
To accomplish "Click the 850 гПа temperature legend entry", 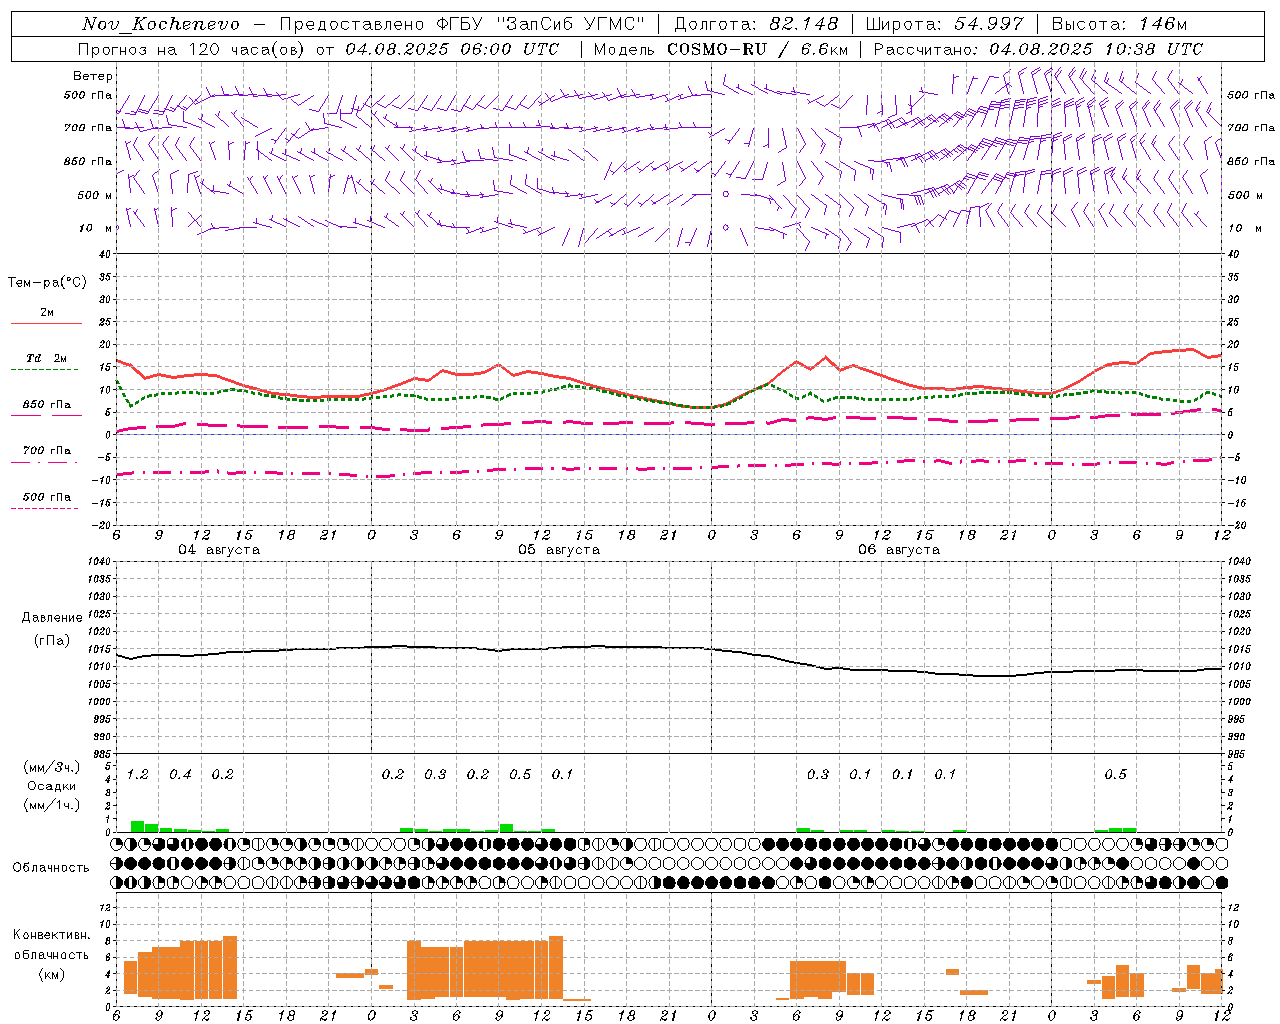I will click(47, 404).
